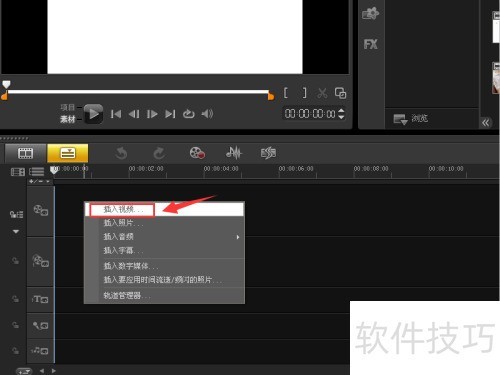500x375 pixels.
Task: Open the sound mixer
Action: (234, 153)
